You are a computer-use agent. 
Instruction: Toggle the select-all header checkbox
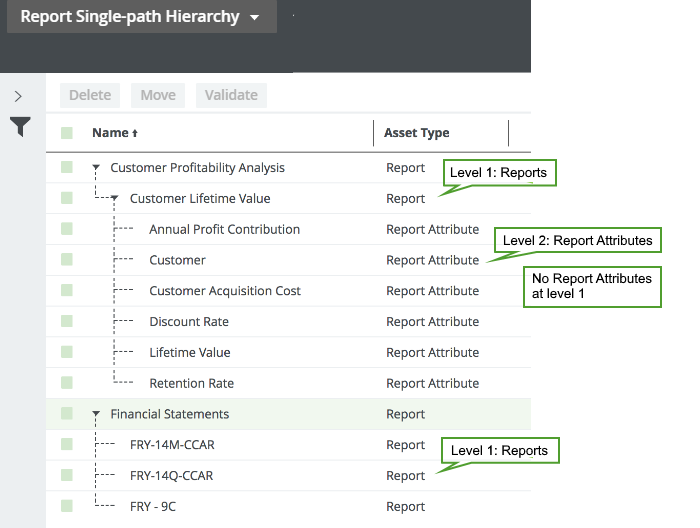pos(67,133)
